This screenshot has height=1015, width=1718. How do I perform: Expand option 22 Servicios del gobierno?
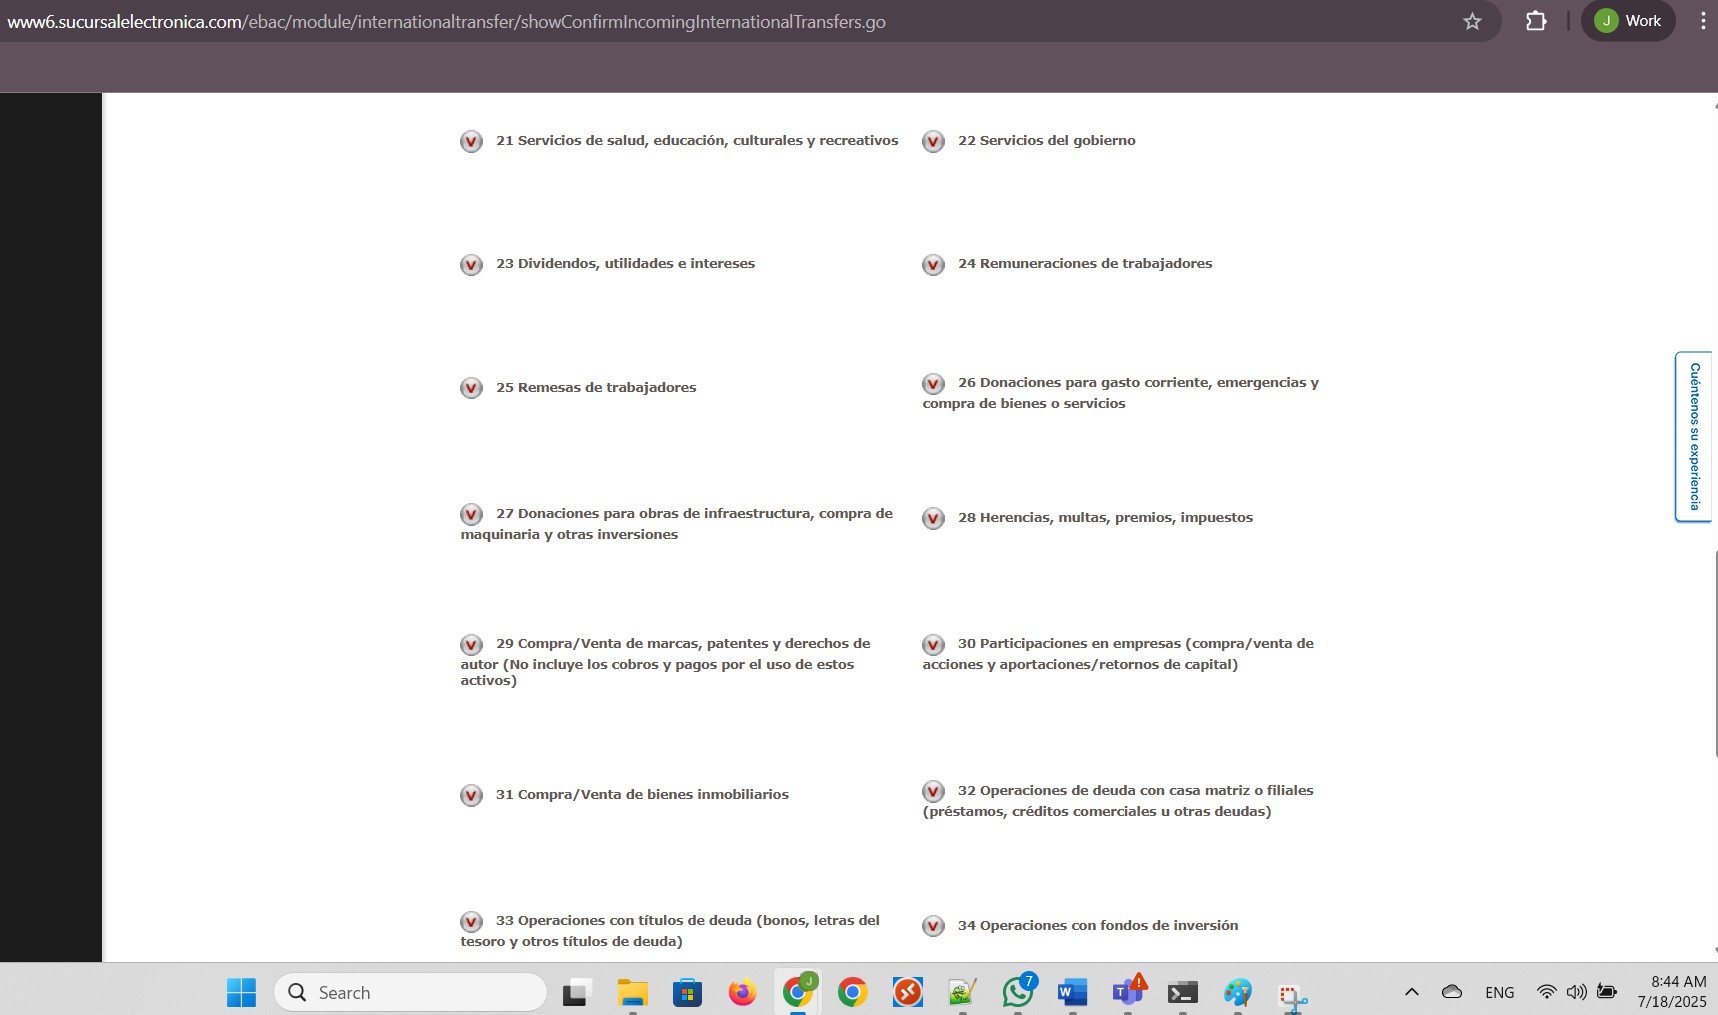933,141
